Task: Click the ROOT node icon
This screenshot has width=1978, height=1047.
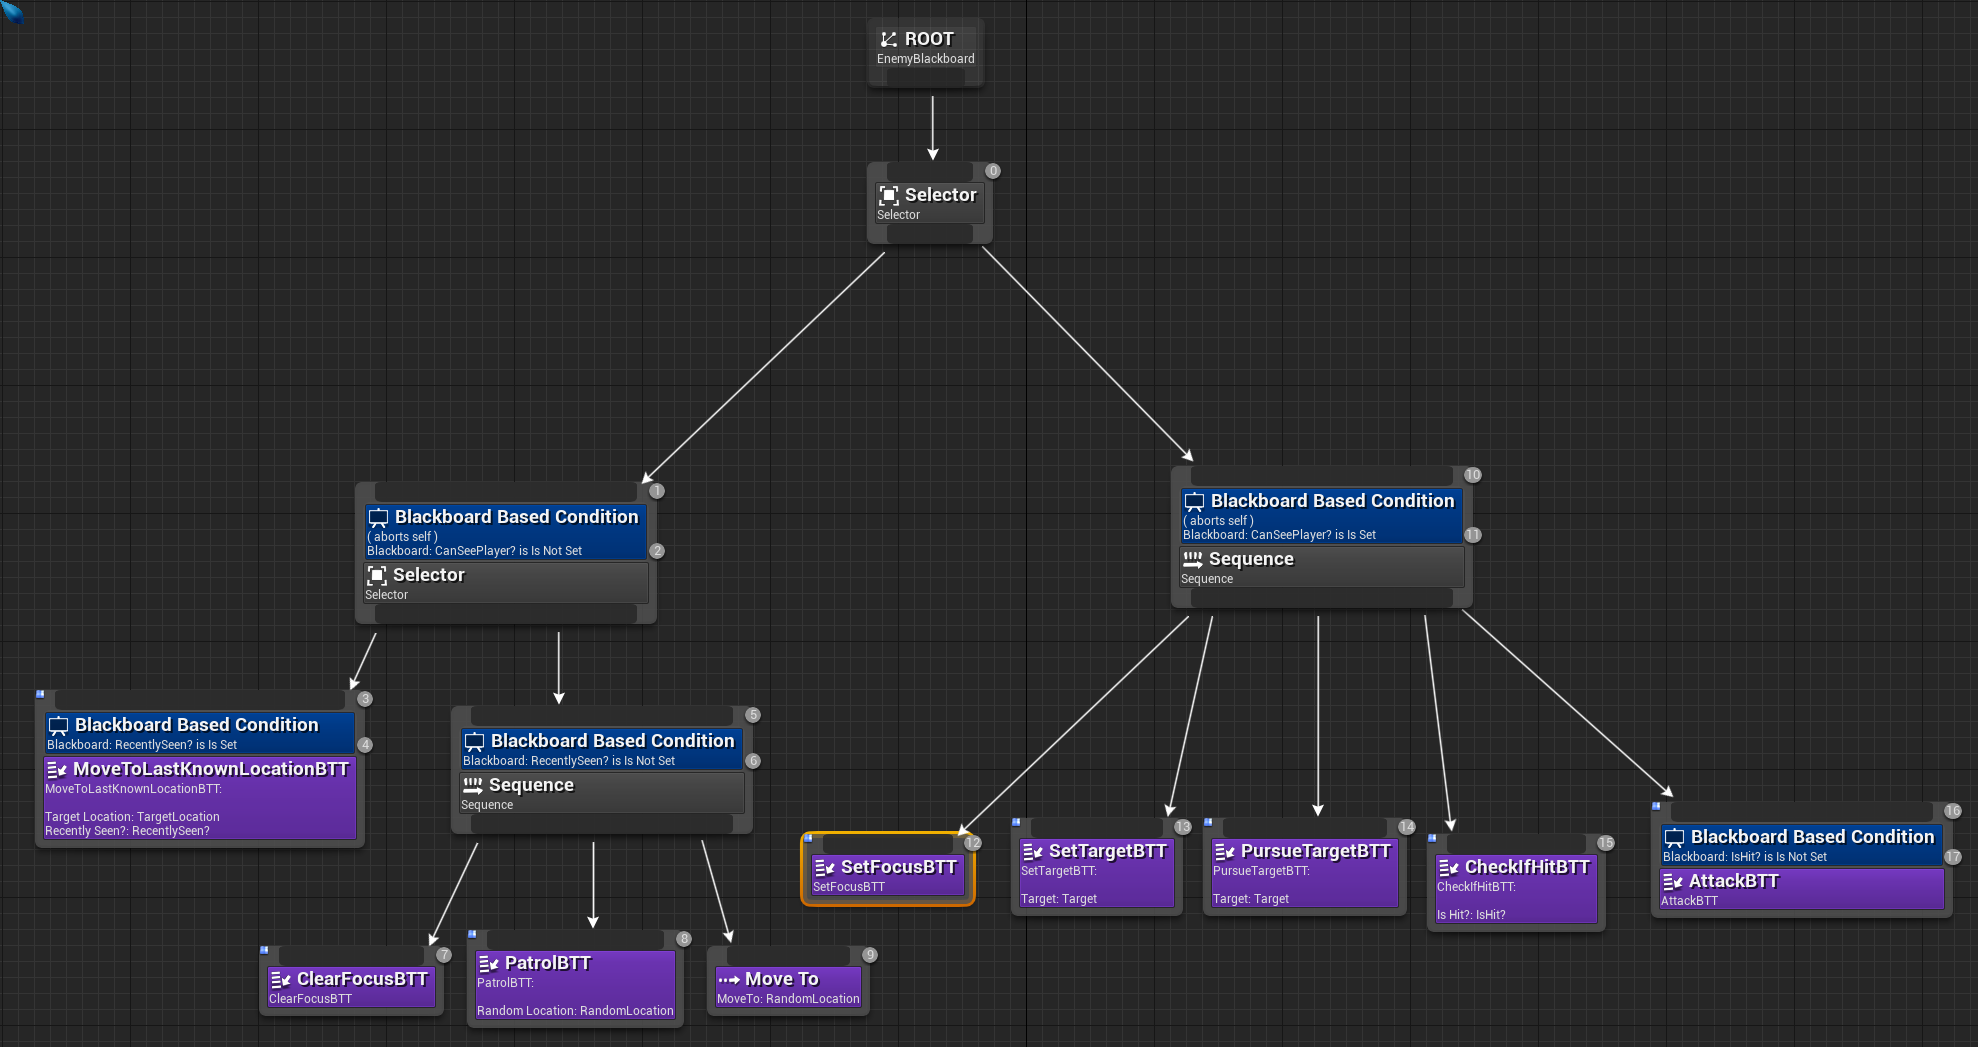Action: pos(888,39)
